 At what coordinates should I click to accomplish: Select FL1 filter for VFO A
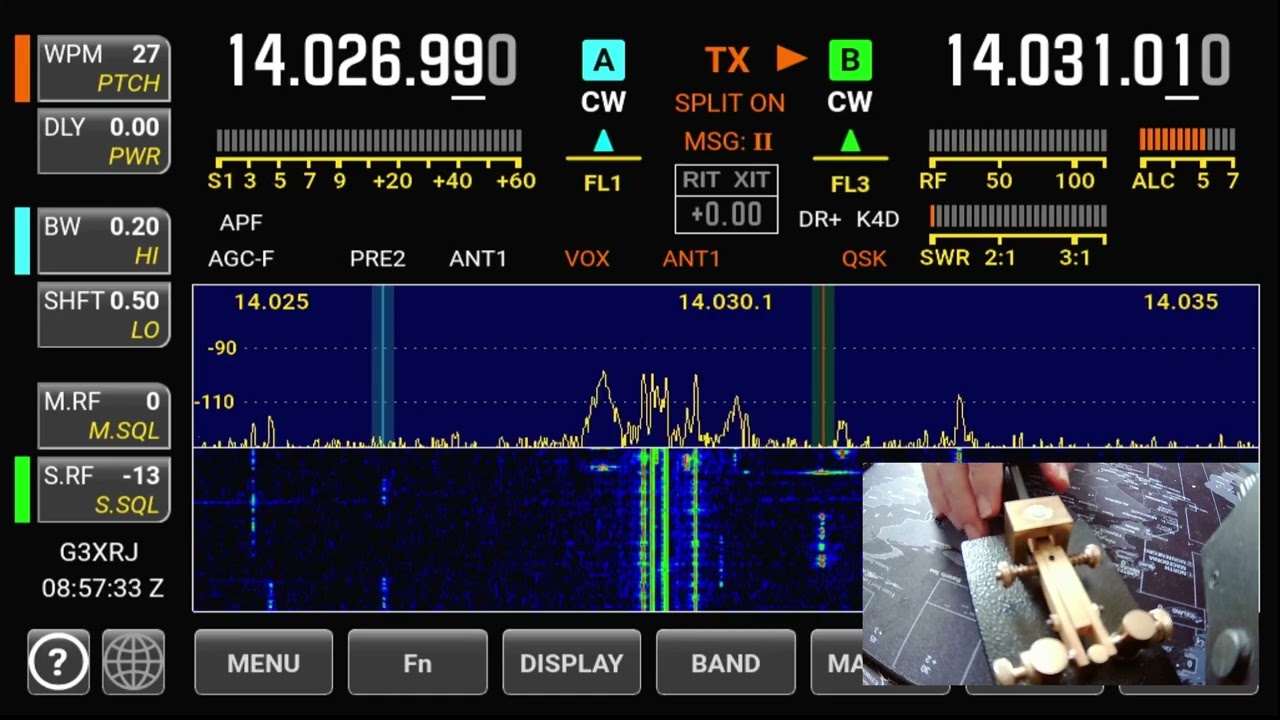pos(603,183)
